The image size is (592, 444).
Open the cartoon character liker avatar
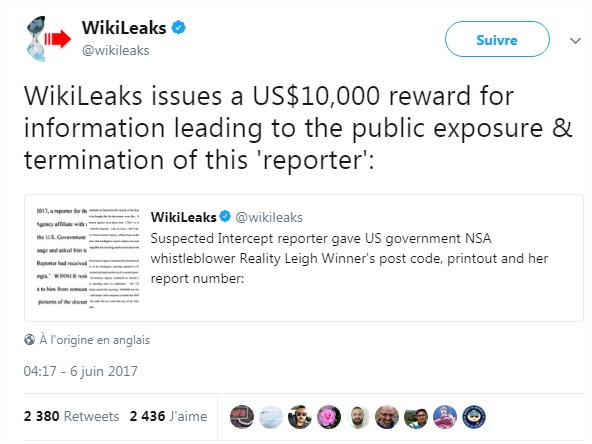445,417
